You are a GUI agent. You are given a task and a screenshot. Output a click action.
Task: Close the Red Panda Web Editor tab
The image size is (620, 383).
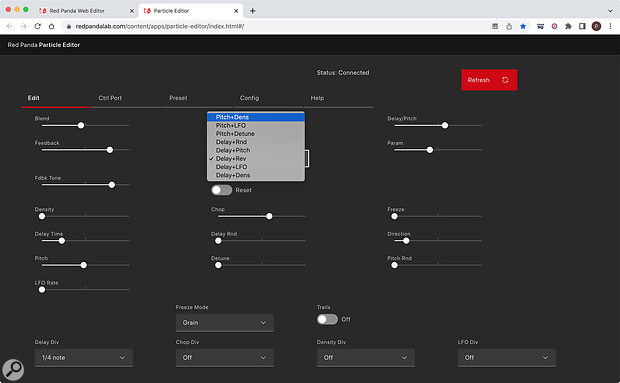tap(132, 11)
